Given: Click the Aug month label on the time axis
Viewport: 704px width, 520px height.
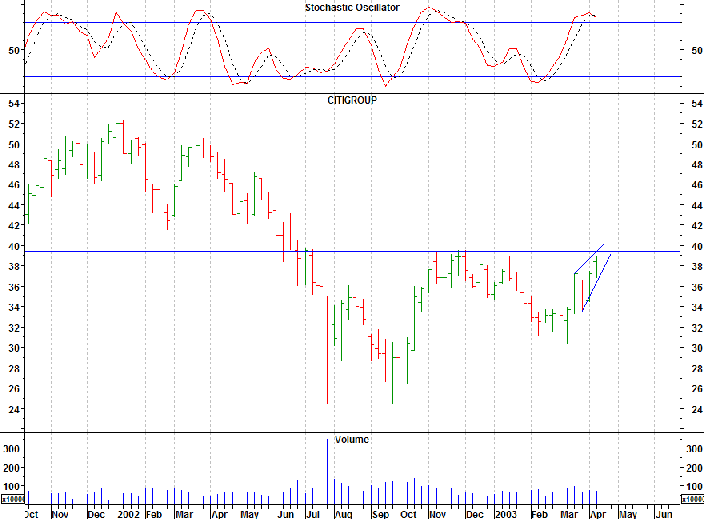Looking at the screenshot, I should [343, 514].
